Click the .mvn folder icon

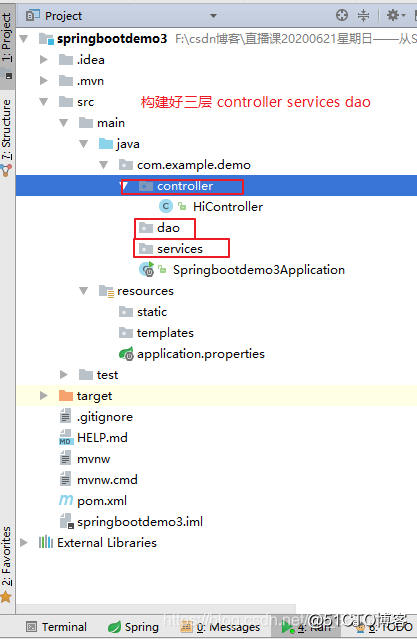tap(66, 81)
